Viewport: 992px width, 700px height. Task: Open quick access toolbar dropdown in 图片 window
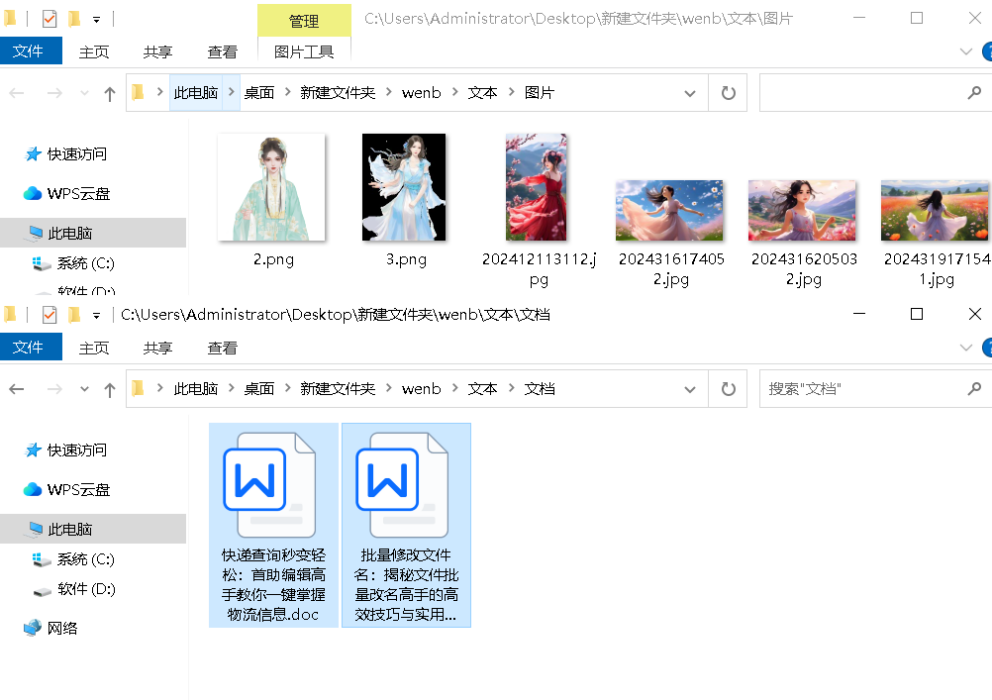pos(96,20)
